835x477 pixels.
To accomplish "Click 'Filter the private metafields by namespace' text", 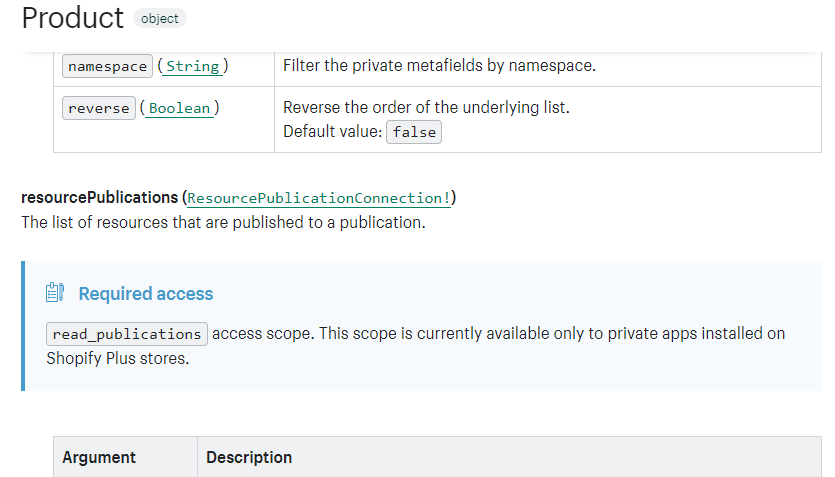I will point(439,65).
